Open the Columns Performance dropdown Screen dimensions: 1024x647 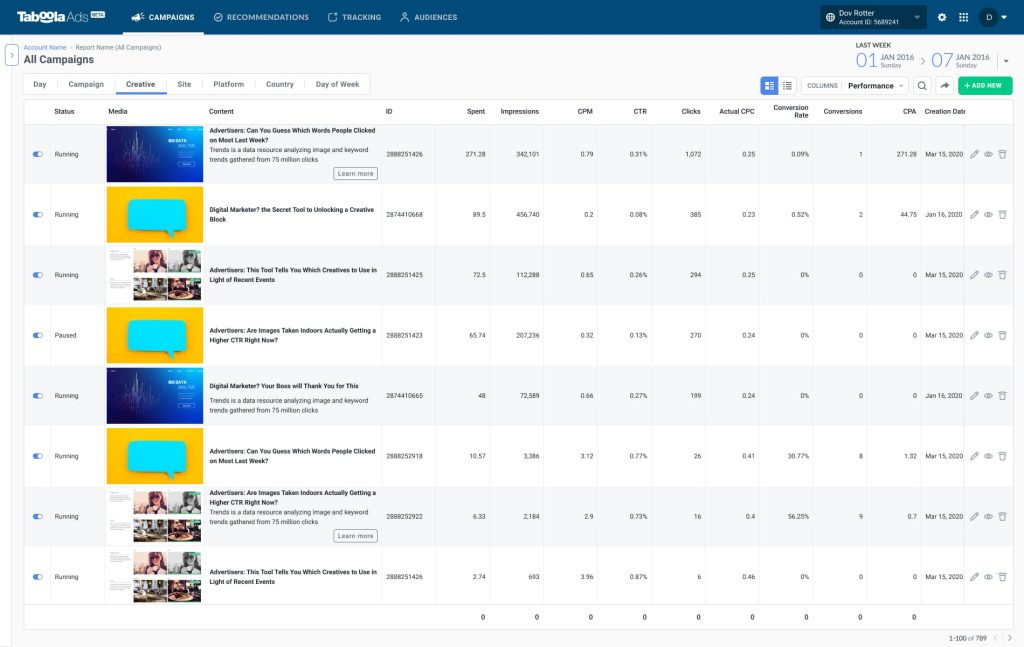pyautogui.click(x=854, y=86)
